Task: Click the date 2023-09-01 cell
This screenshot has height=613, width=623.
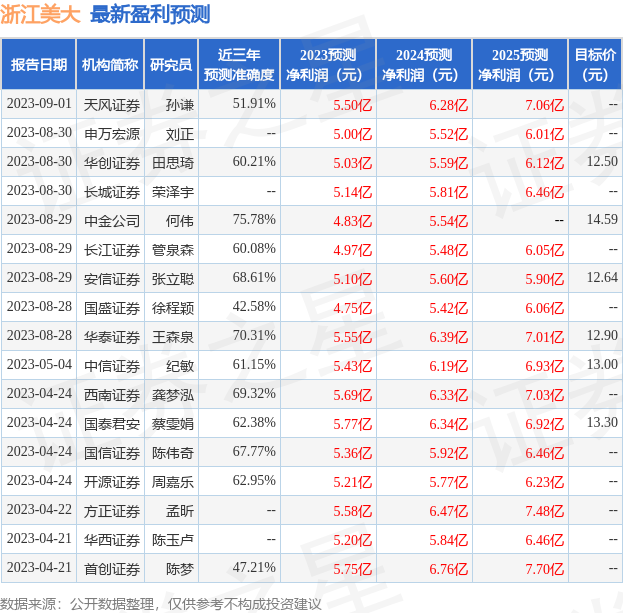Action: 39,104
